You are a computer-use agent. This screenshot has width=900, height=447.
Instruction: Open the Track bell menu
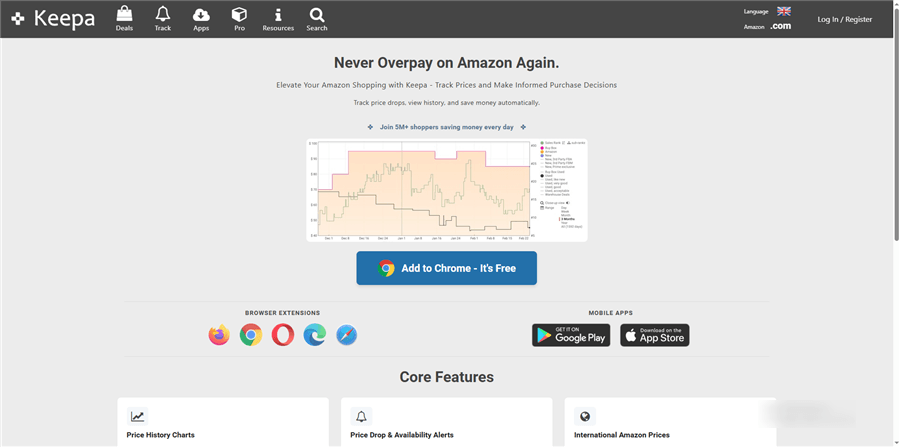[x=162, y=19]
